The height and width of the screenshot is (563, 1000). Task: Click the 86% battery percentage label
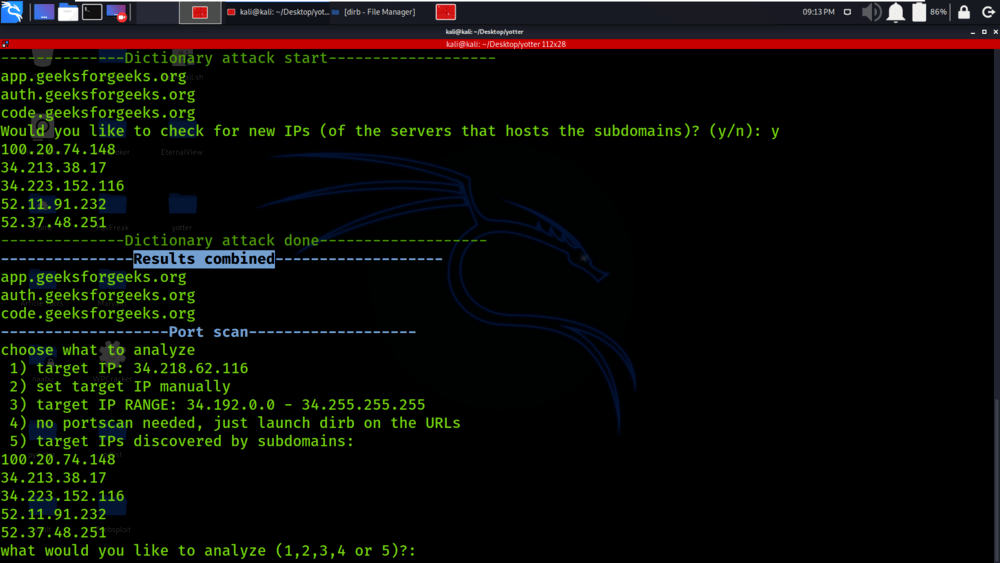coord(938,12)
